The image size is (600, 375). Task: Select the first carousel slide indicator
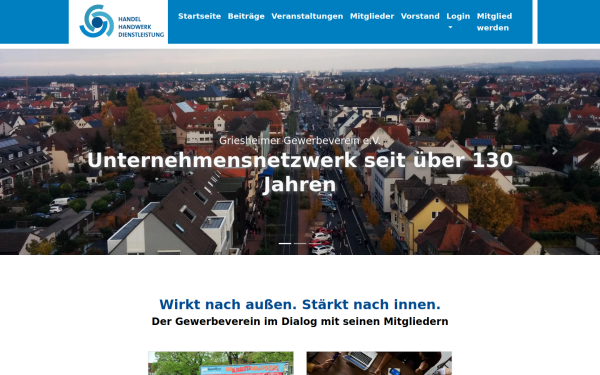(x=285, y=243)
